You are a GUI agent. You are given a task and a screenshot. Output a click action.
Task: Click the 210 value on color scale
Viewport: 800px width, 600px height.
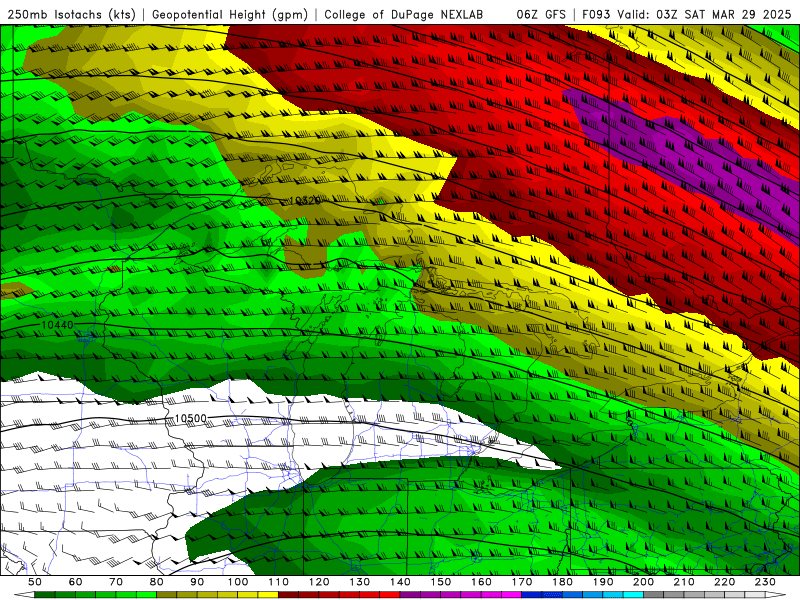coord(684,582)
